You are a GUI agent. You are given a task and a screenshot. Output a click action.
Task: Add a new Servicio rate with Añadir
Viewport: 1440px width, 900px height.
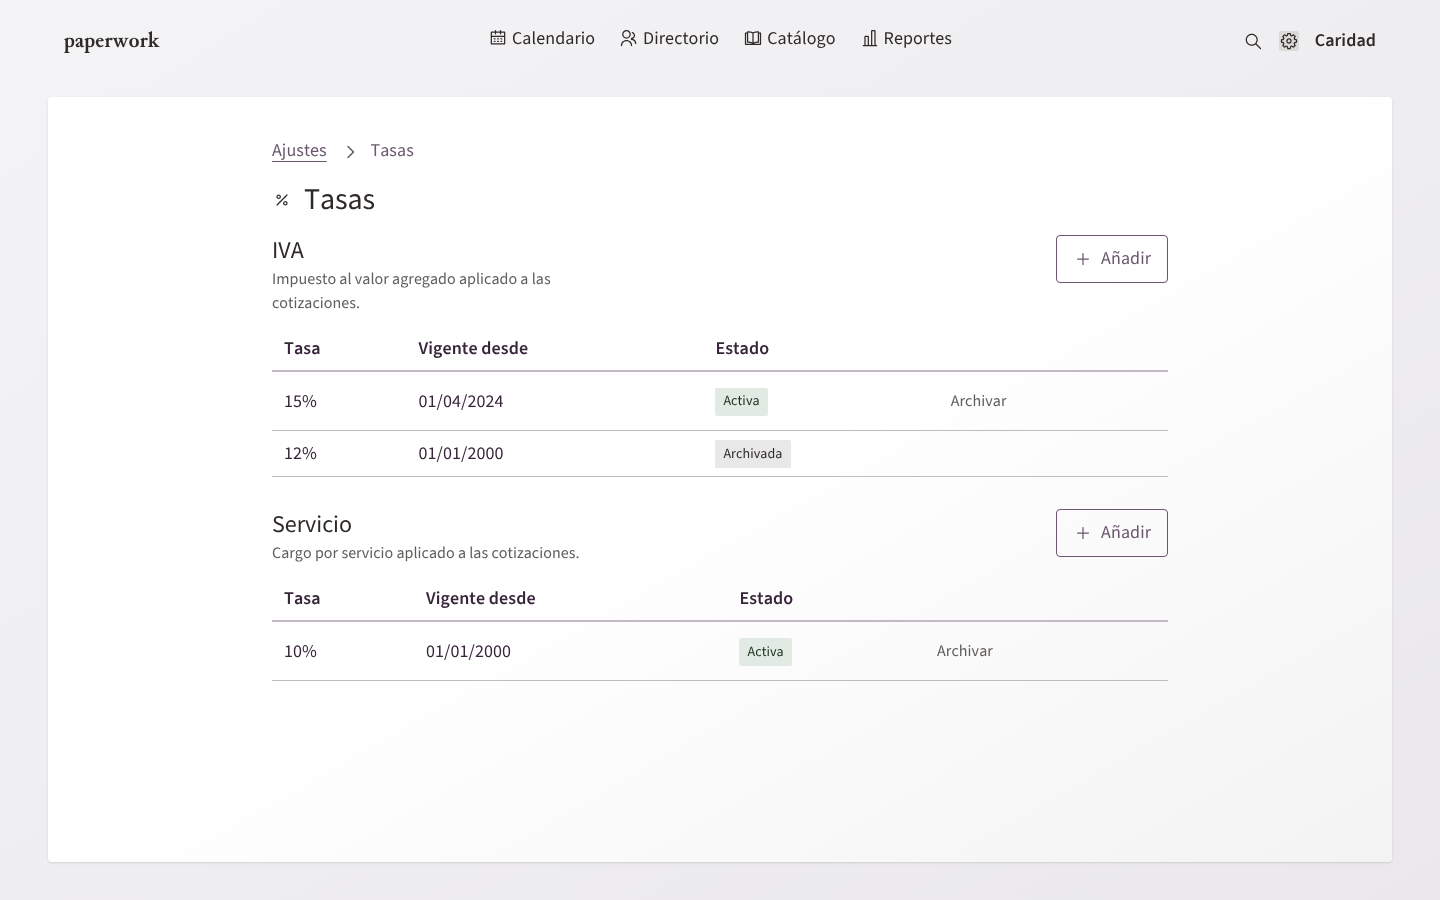coord(1112,533)
